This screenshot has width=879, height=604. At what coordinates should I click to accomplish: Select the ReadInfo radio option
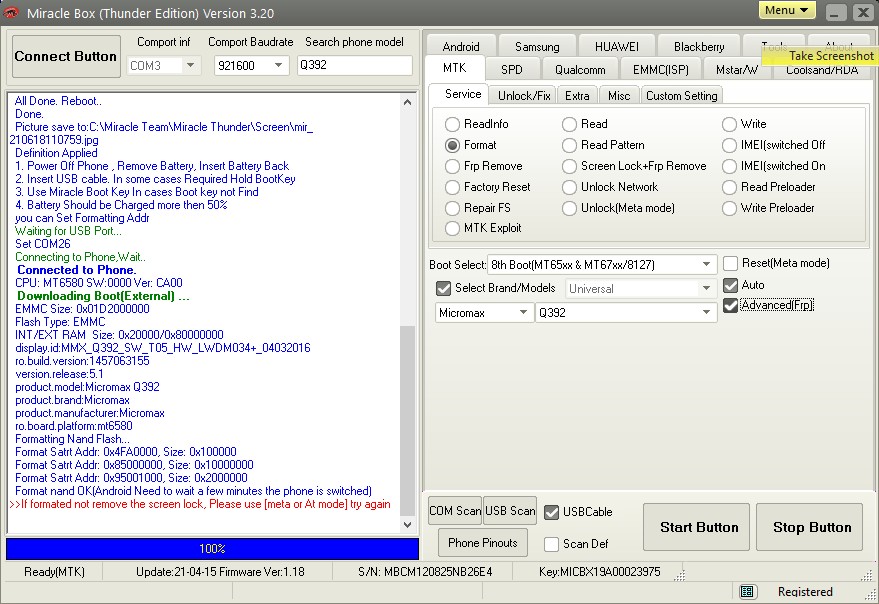[x=452, y=124]
